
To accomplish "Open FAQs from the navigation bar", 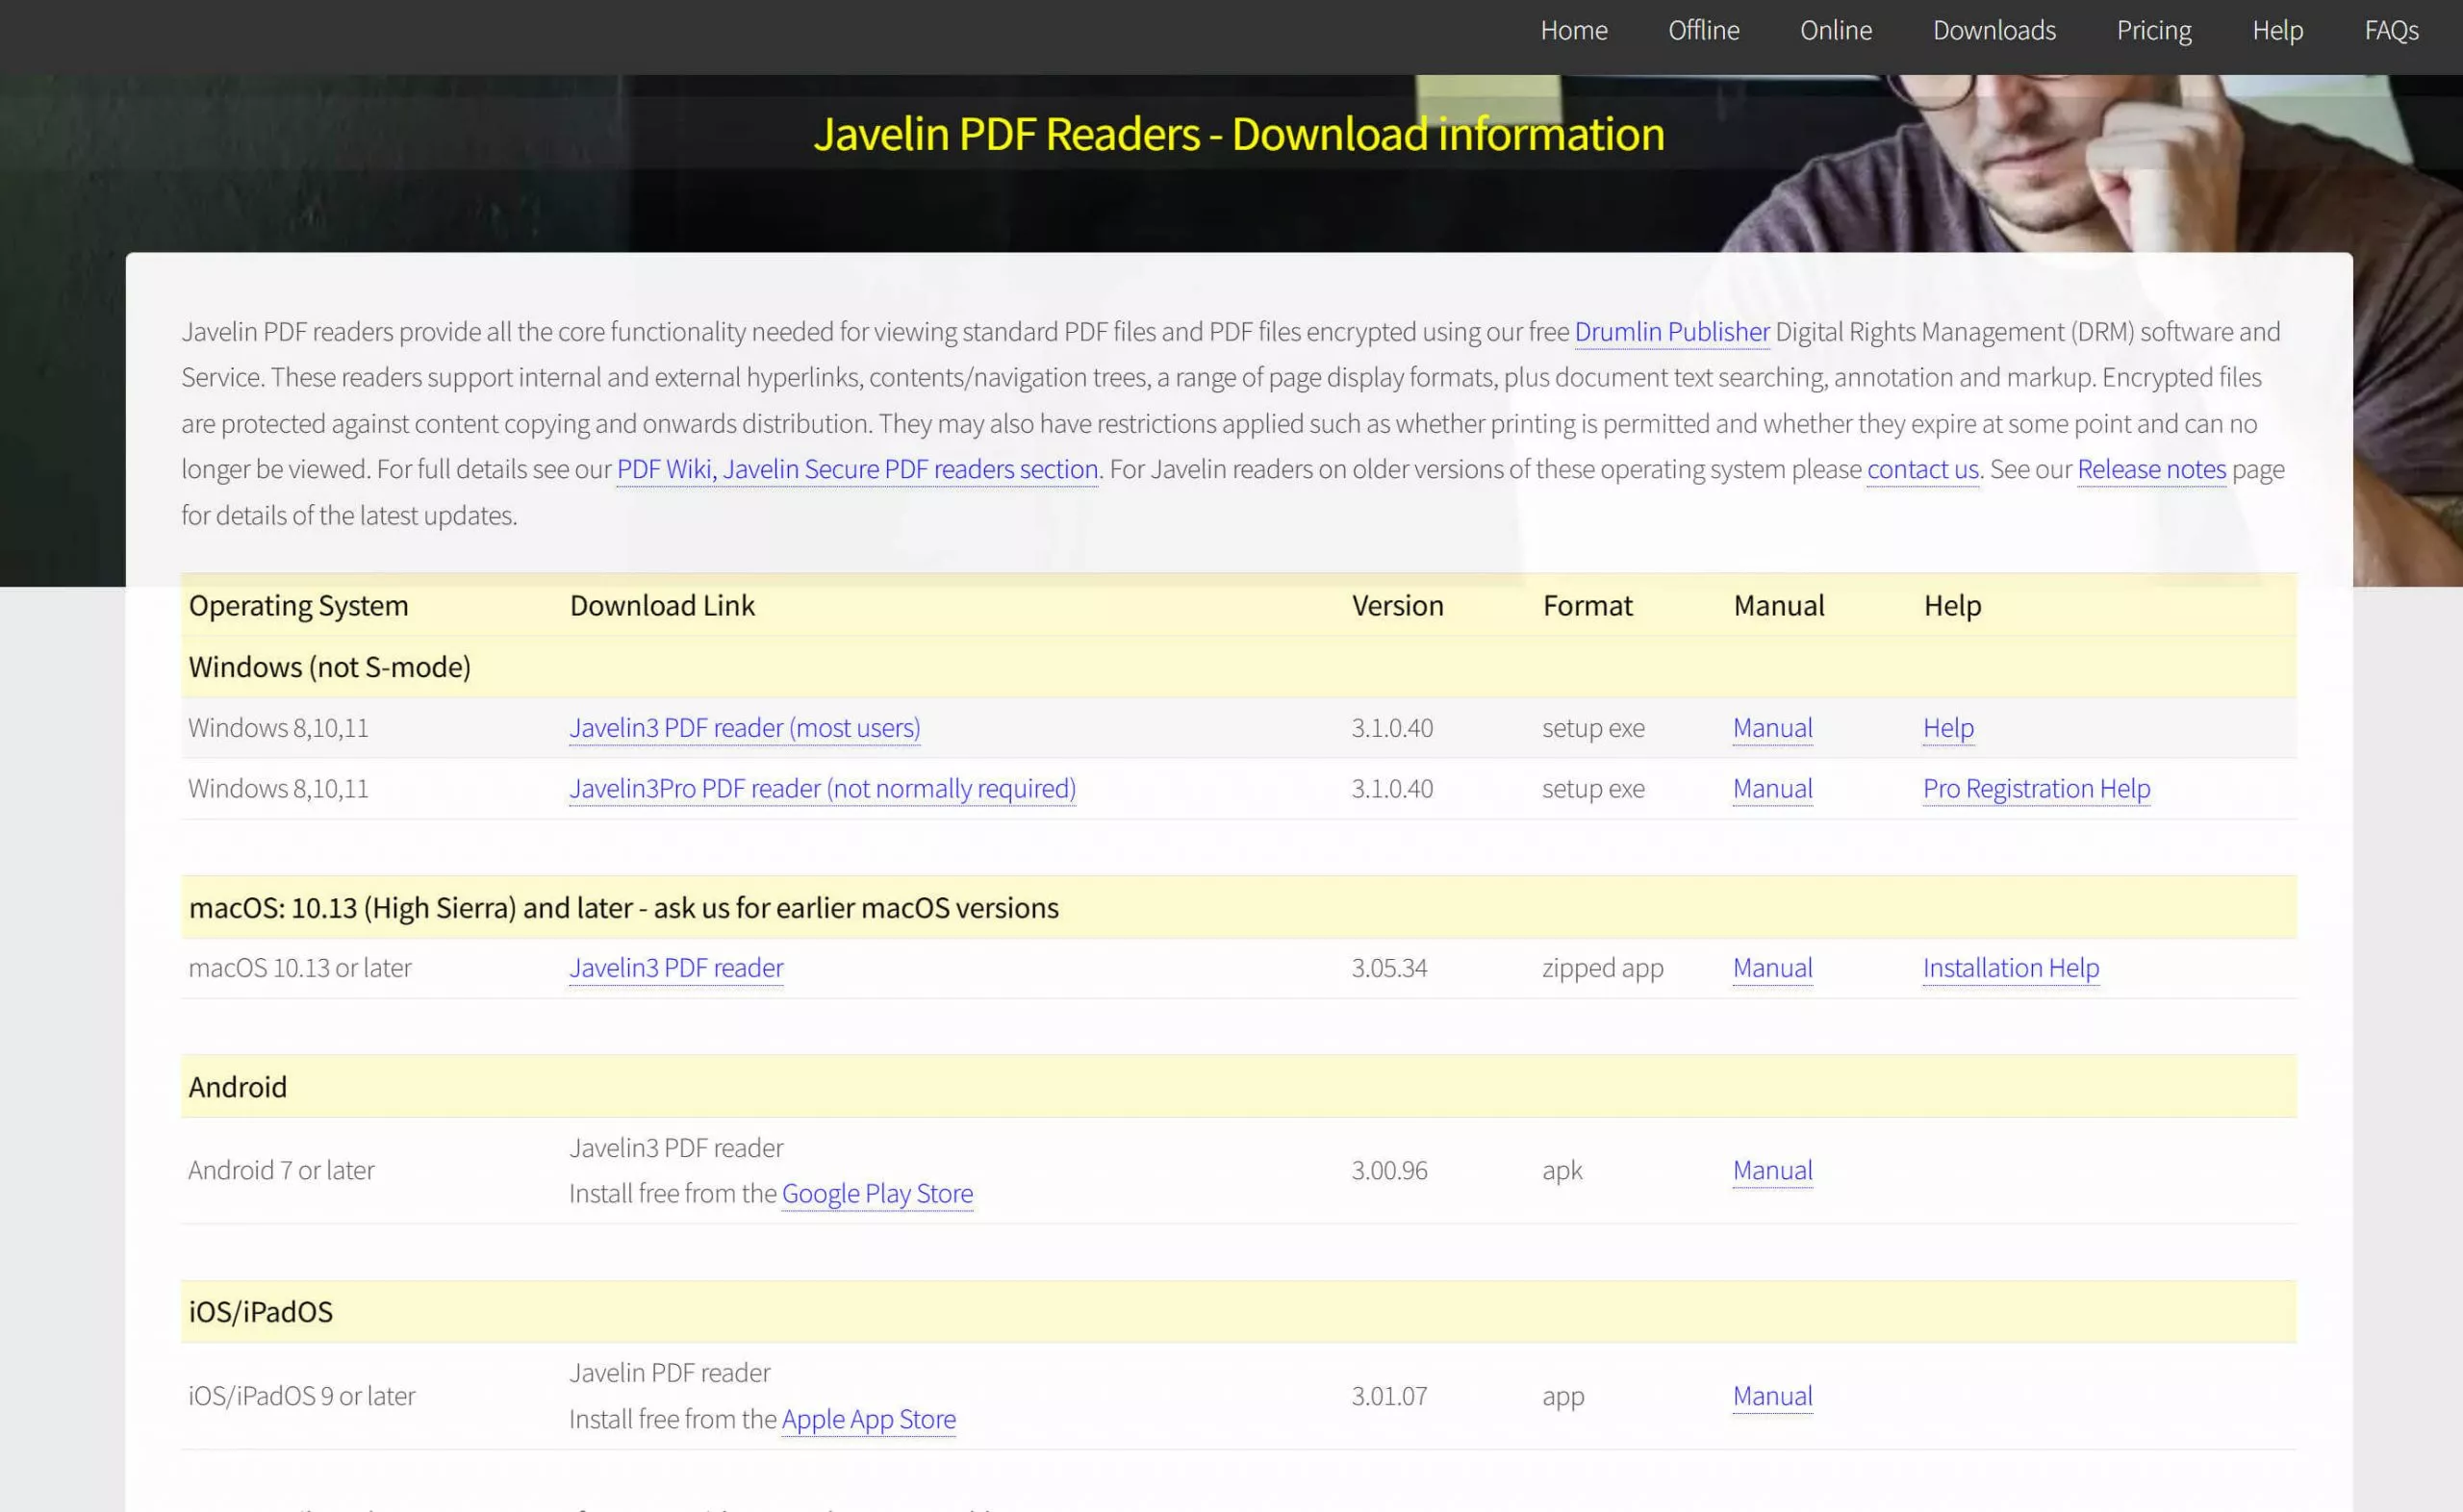I will tap(2391, 30).
